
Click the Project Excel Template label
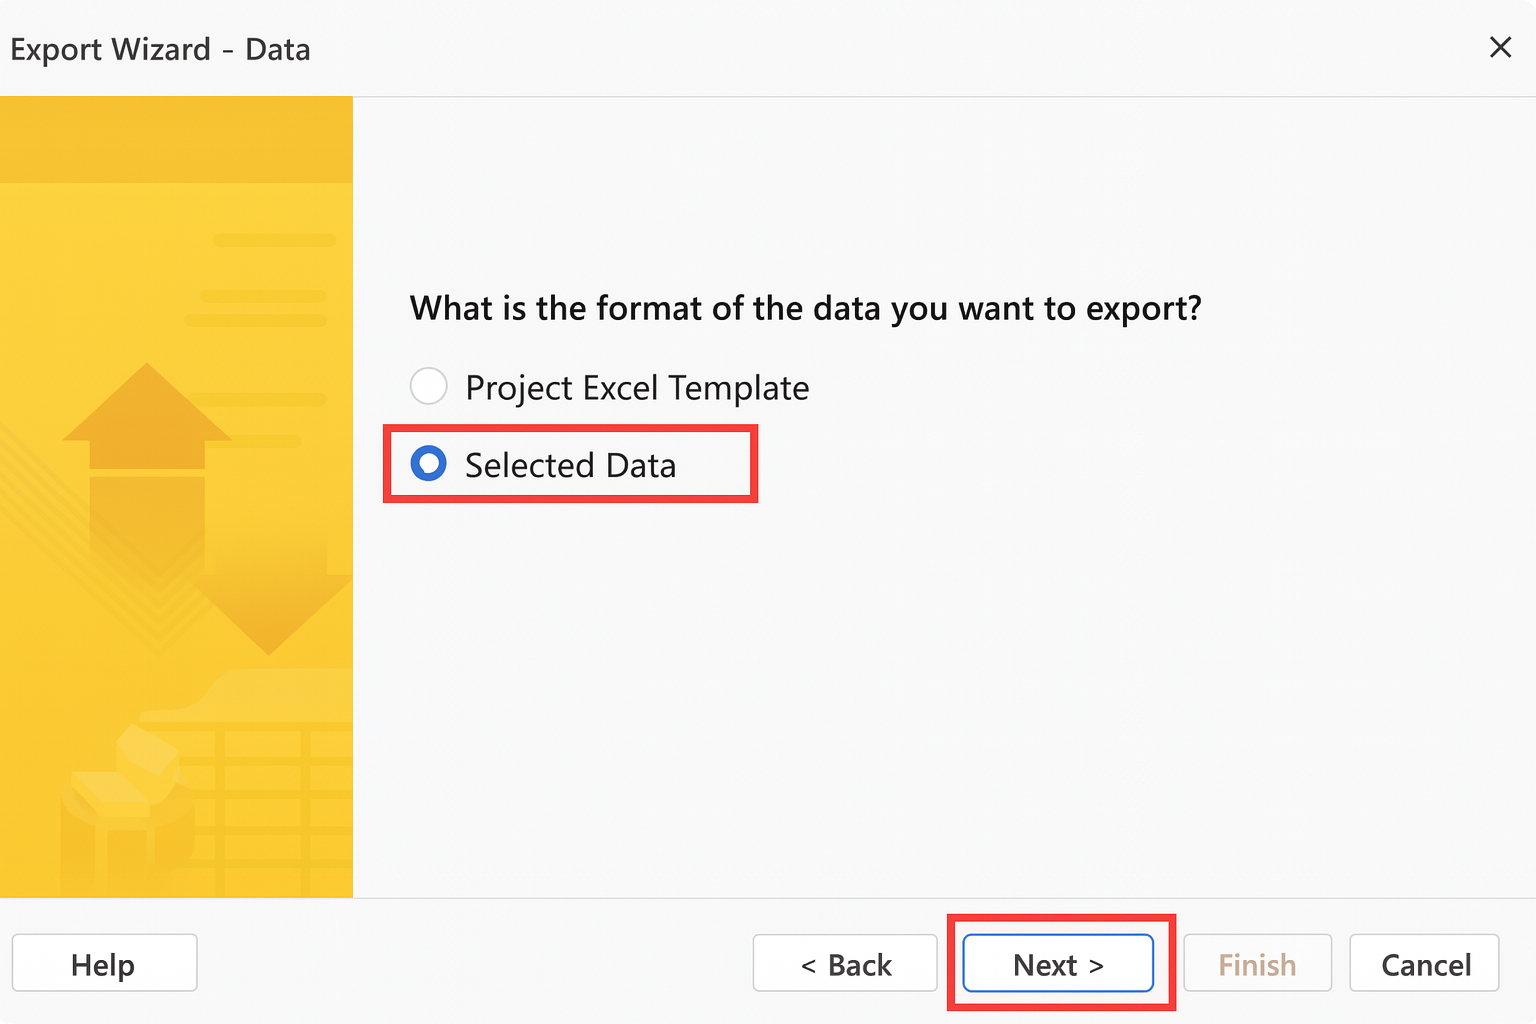click(x=636, y=386)
